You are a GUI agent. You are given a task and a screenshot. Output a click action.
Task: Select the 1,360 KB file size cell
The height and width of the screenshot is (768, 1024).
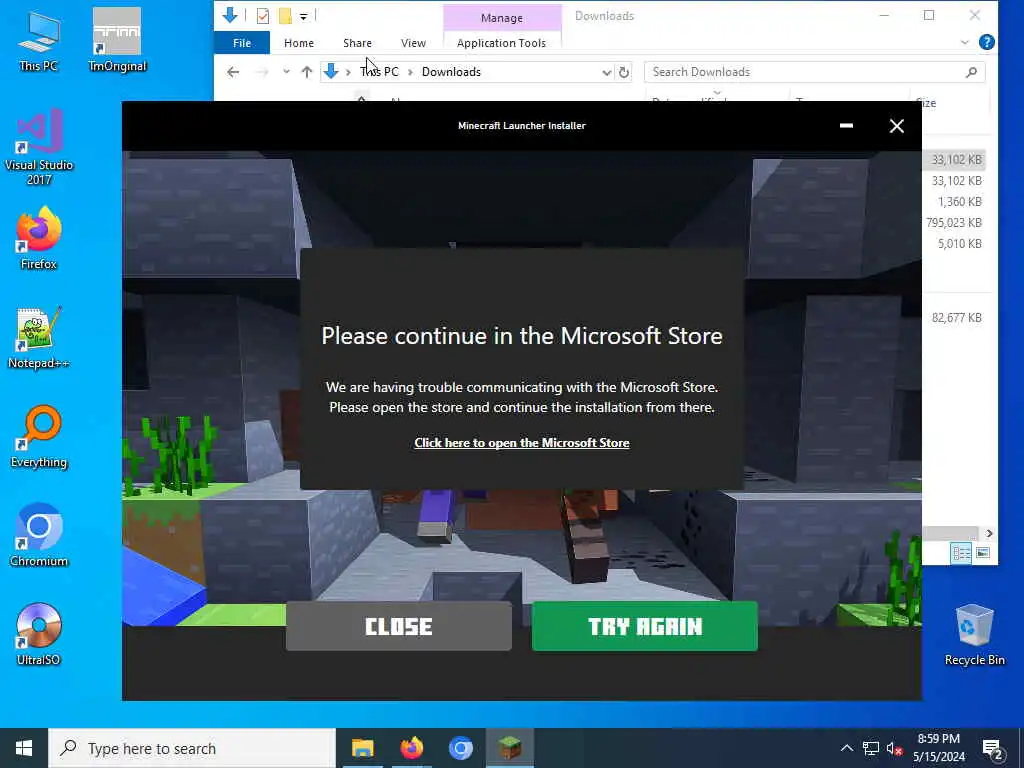coord(959,202)
